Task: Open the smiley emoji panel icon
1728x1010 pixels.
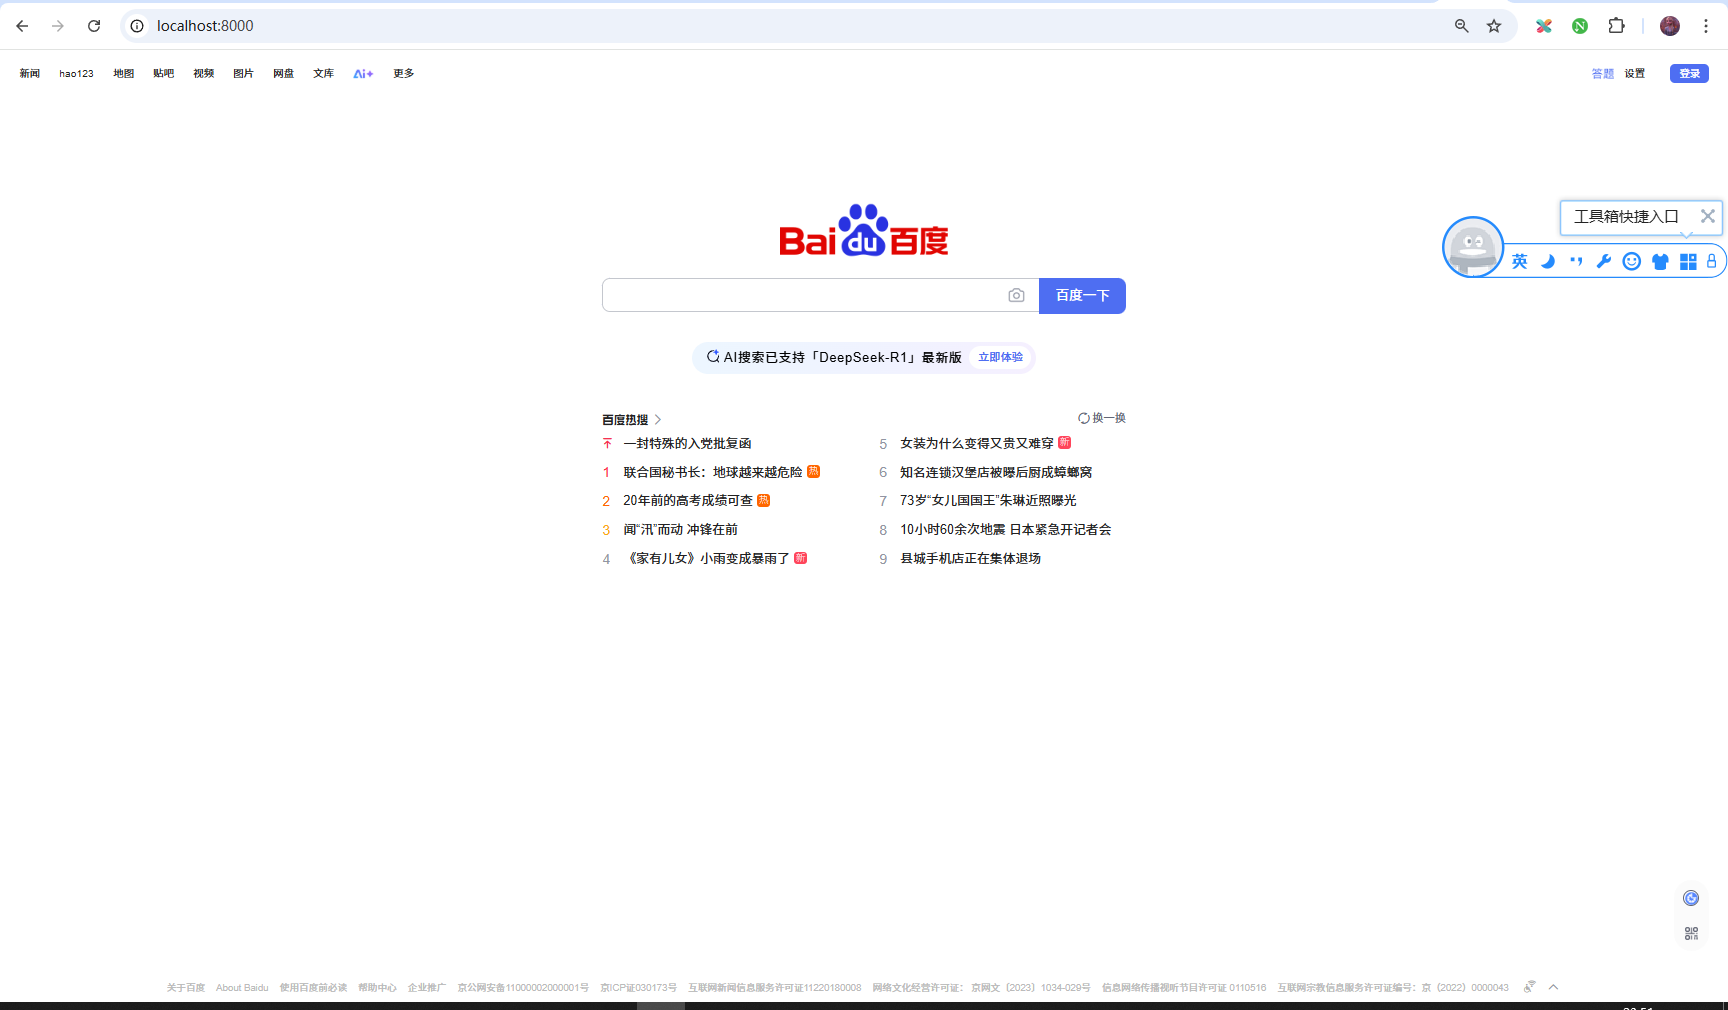Action: (x=1632, y=262)
